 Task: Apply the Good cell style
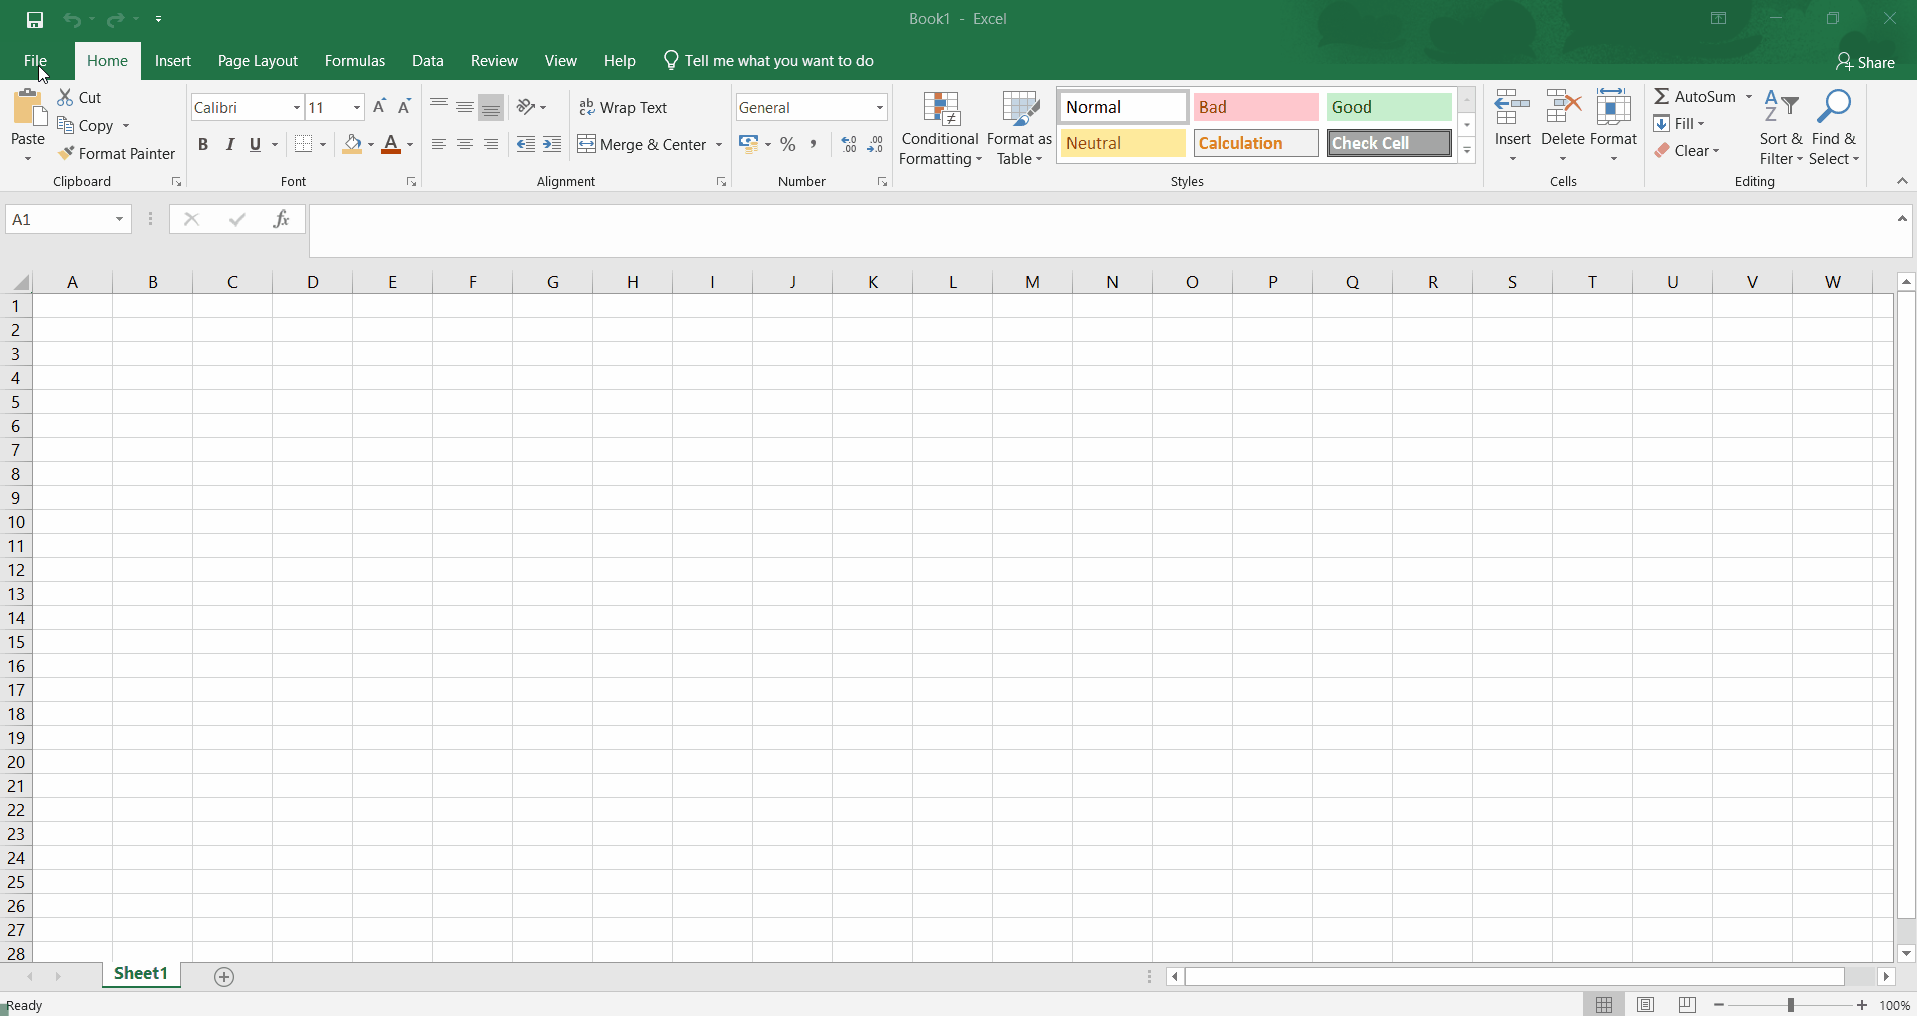(1388, 107)
